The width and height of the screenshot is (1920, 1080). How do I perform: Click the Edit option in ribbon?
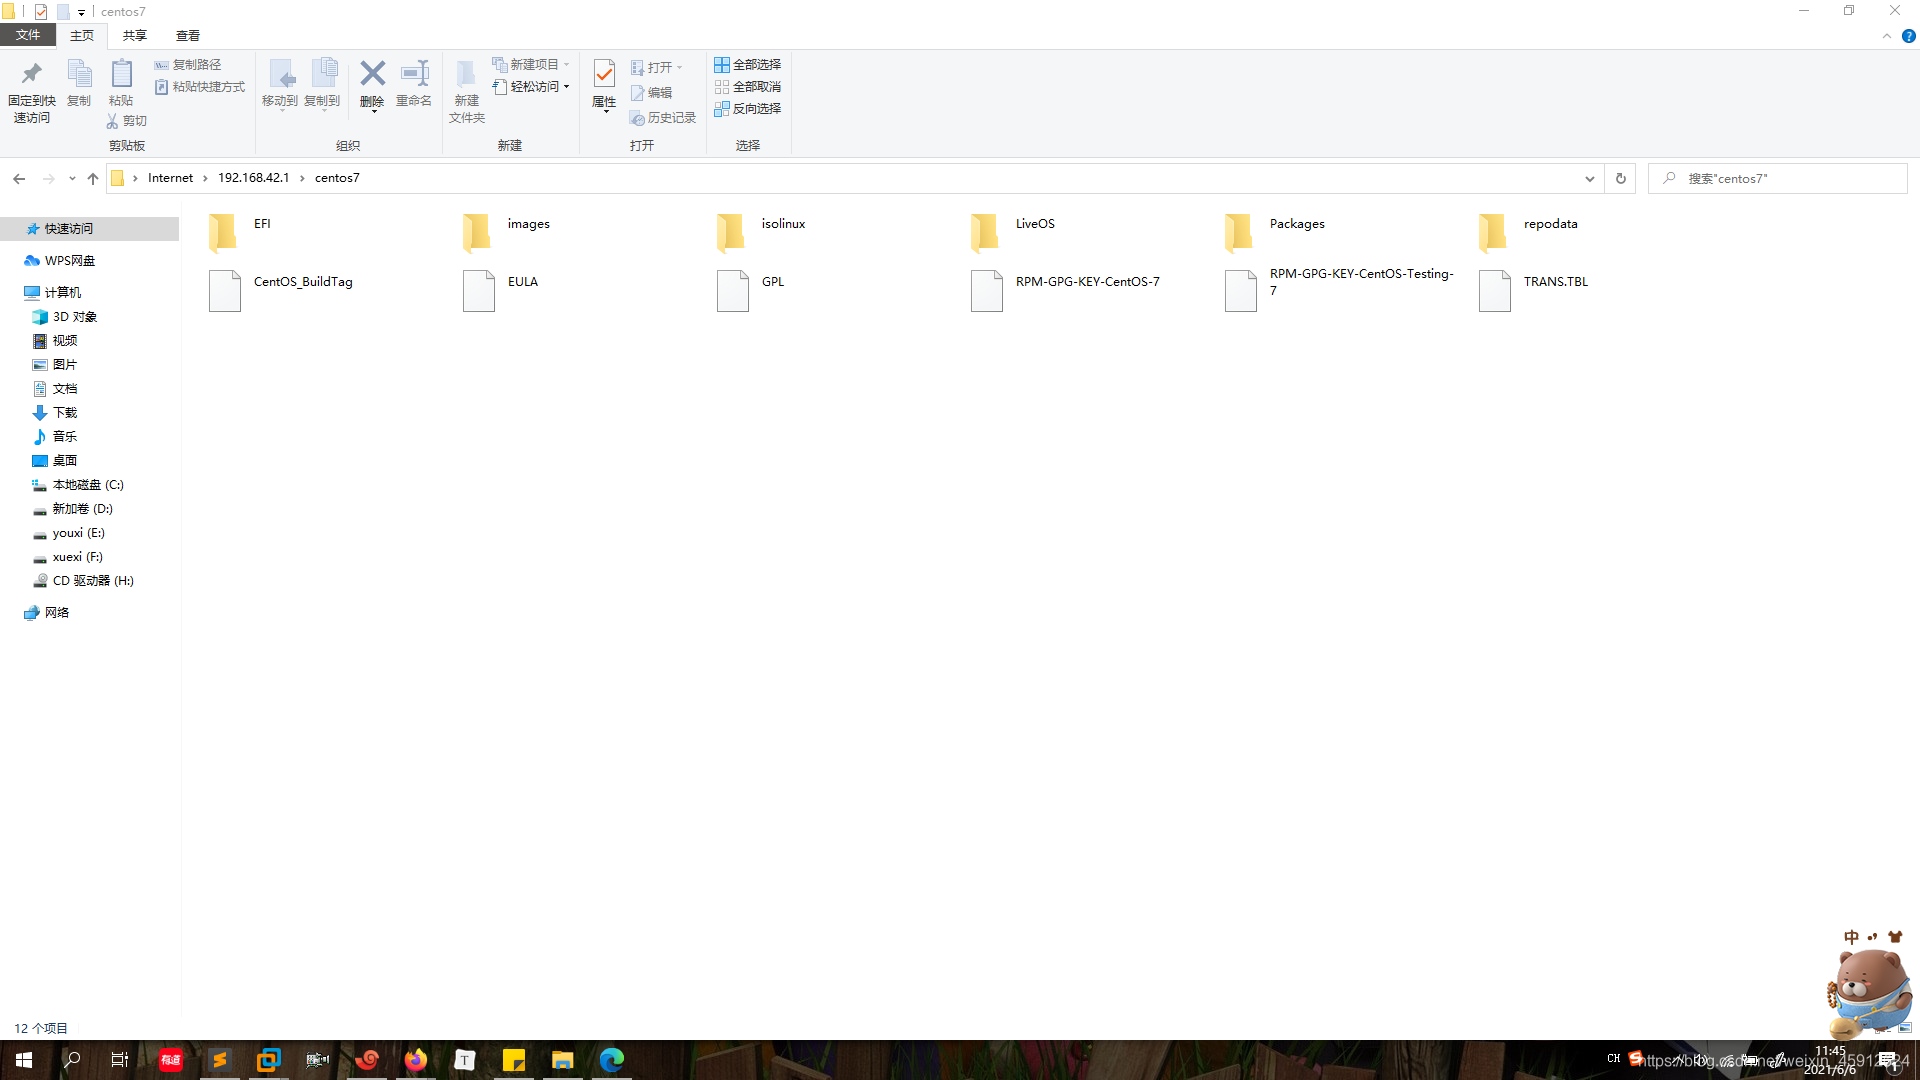tap(651, 93)
